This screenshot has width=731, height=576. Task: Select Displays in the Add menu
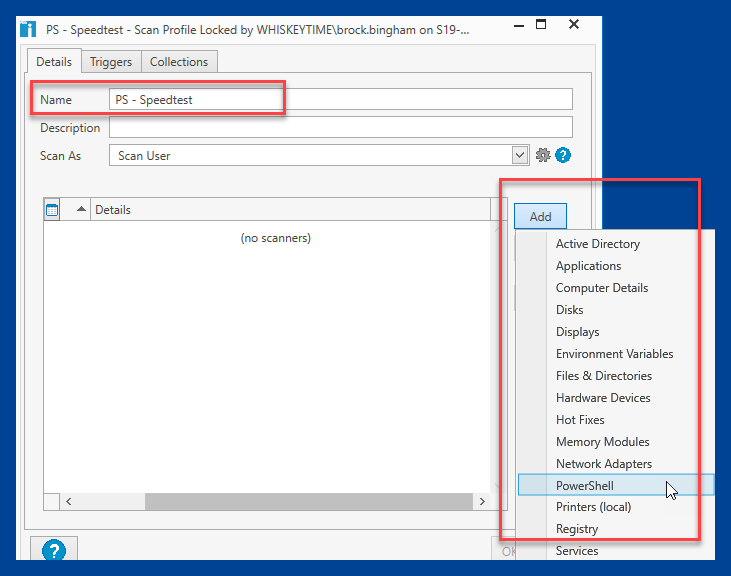click(x=616, y=332)
